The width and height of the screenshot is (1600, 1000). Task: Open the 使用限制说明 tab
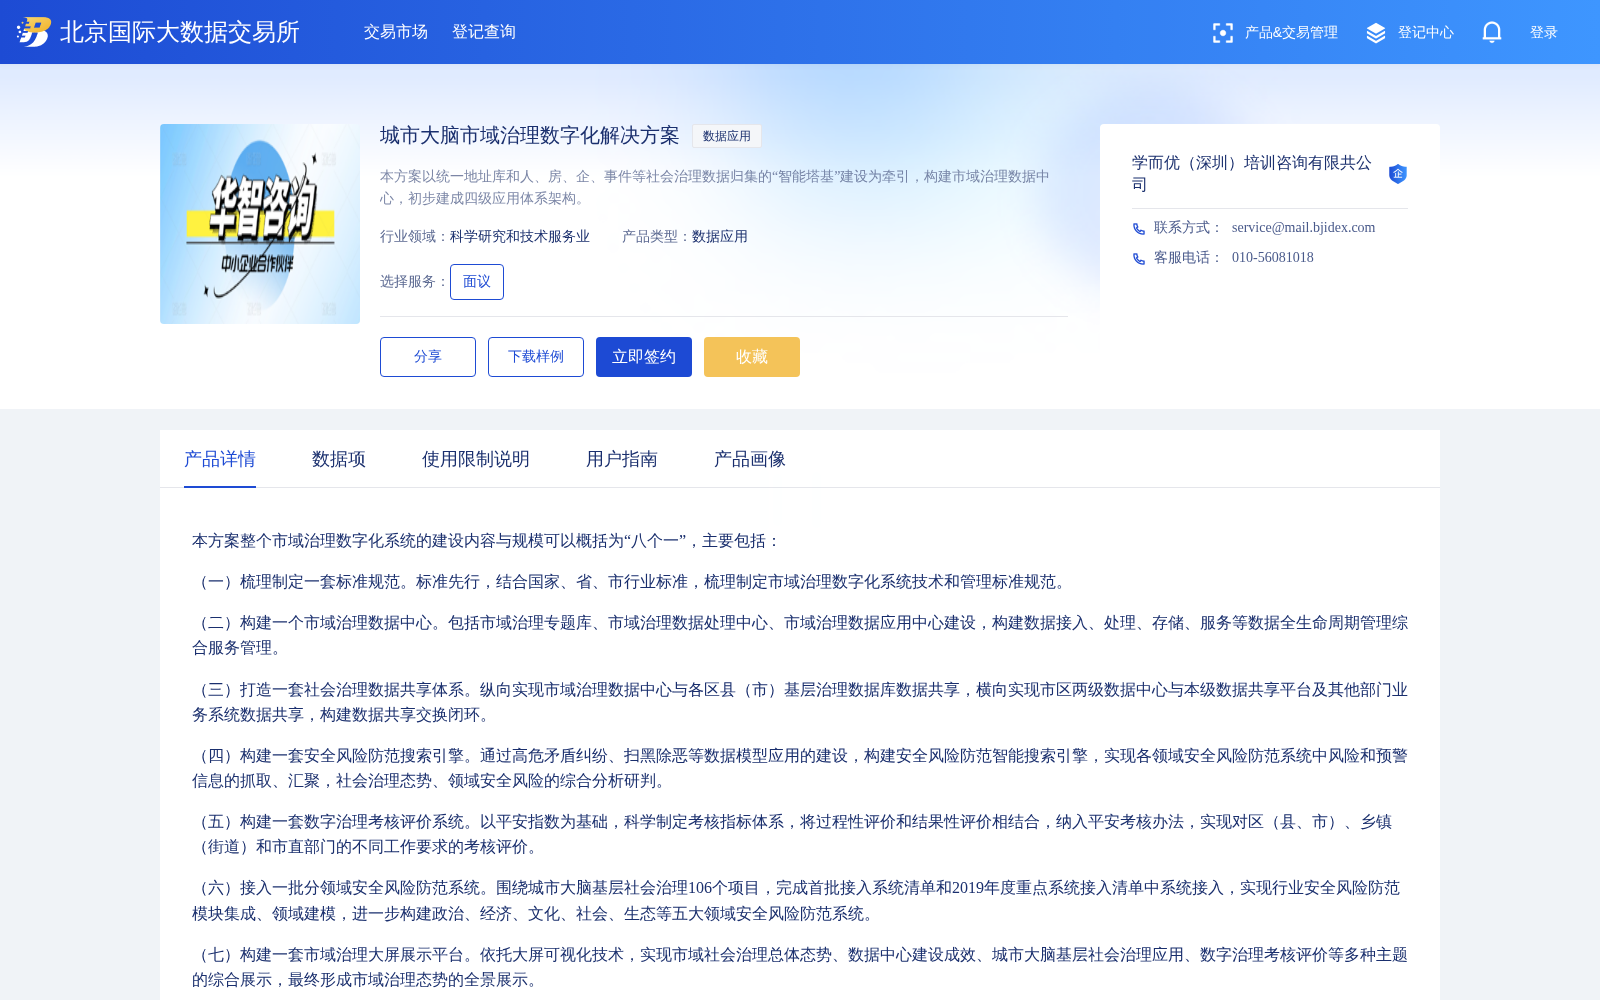(x=476, y=459)
